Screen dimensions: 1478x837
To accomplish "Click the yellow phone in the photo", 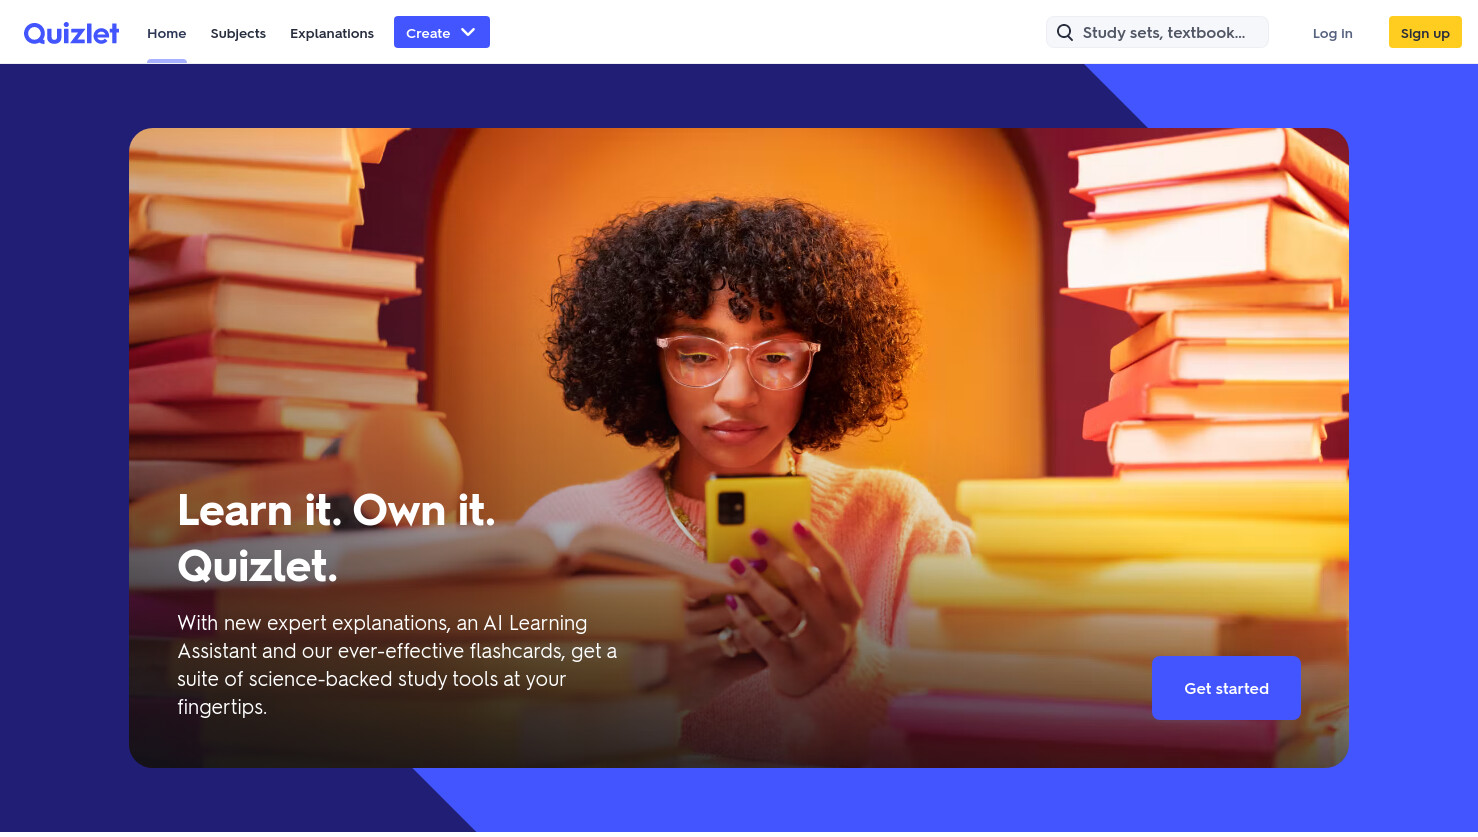I will click(x=758, y=527).
